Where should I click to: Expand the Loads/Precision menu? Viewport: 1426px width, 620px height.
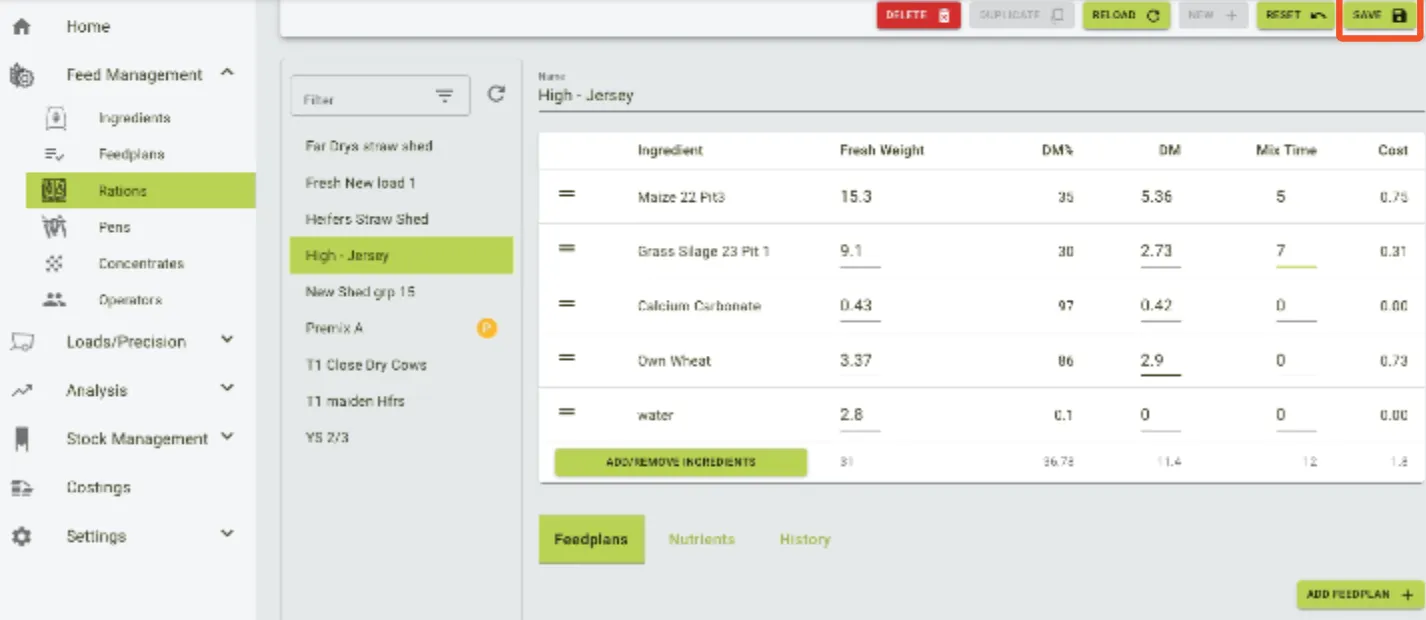pos(227,341)
